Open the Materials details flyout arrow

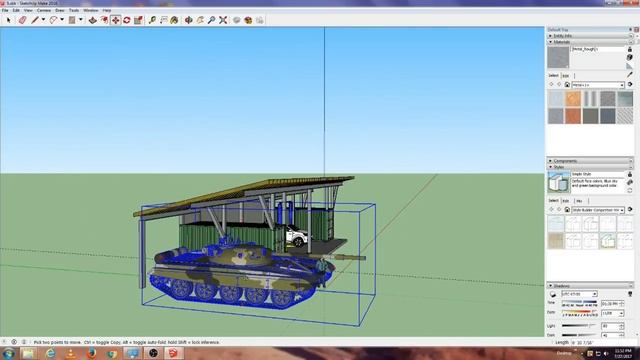[x=630, y=84]
